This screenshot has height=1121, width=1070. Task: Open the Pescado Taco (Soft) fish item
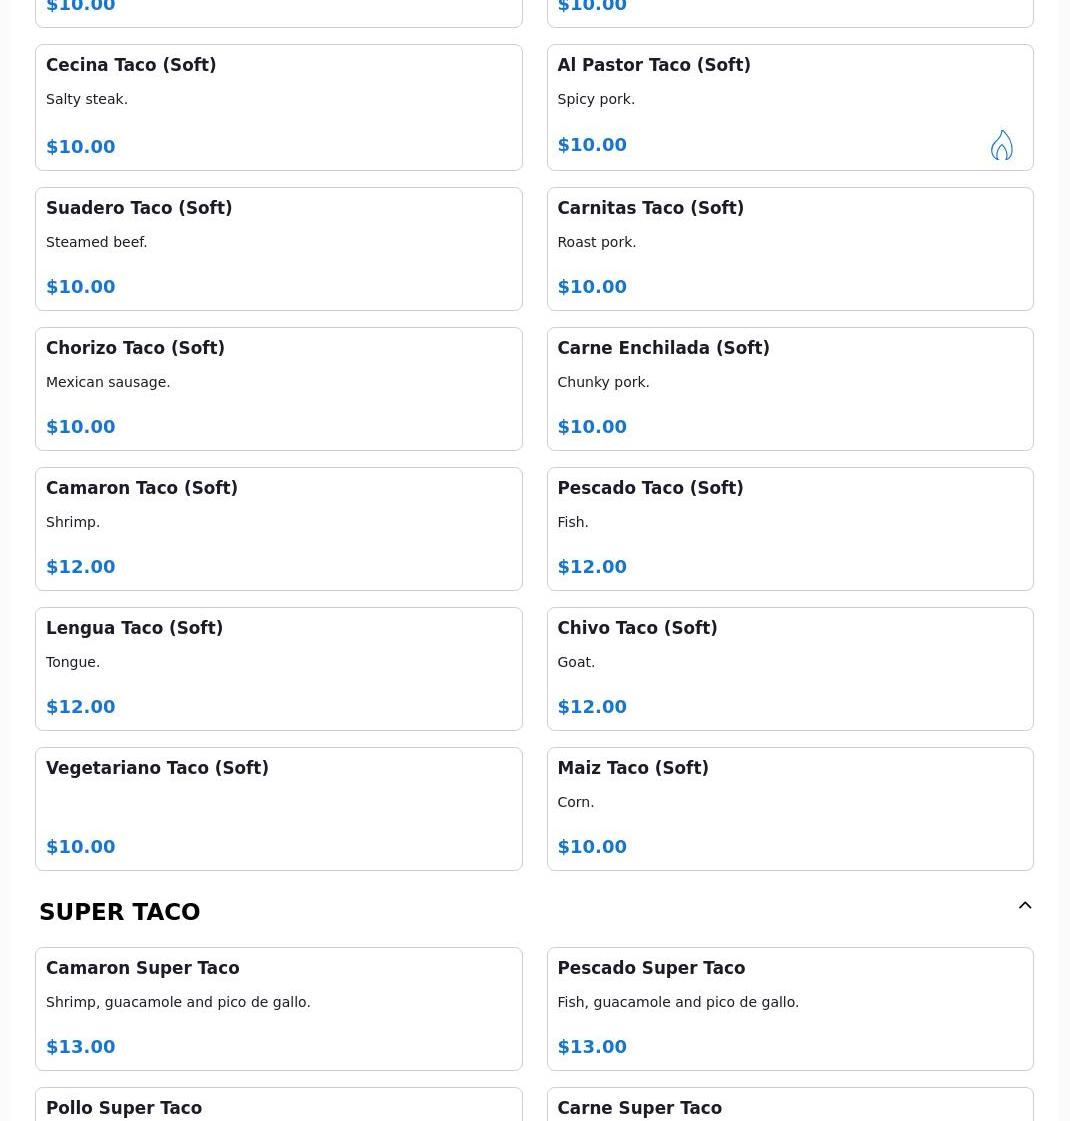(790, 529)
